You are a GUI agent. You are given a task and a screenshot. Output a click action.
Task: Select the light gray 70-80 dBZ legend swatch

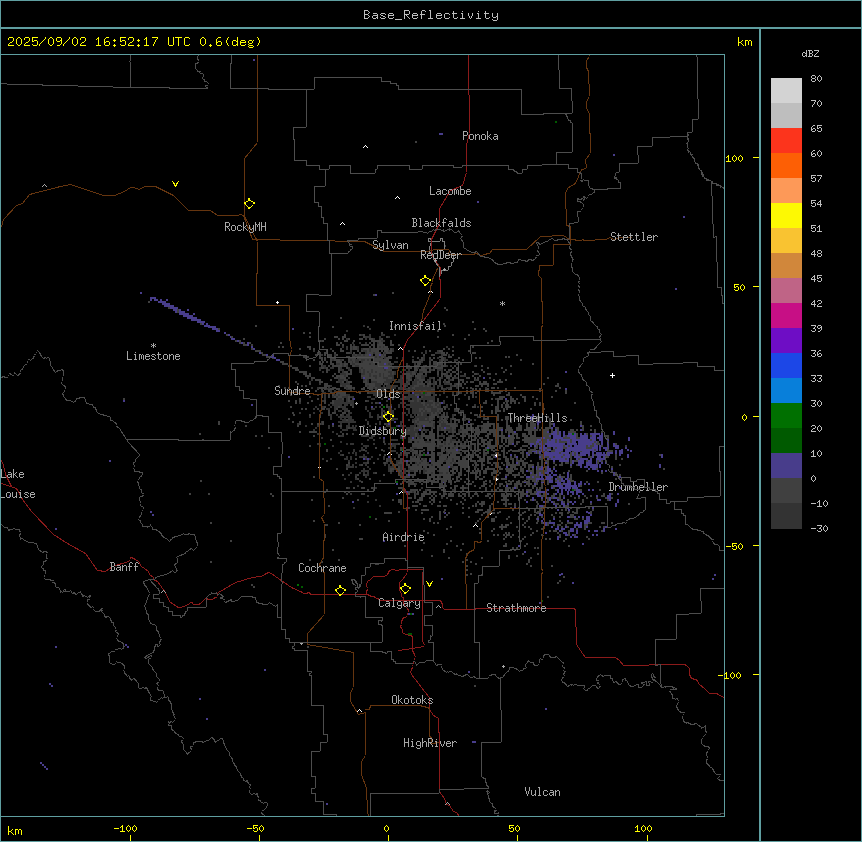click(x=786, y=90)
